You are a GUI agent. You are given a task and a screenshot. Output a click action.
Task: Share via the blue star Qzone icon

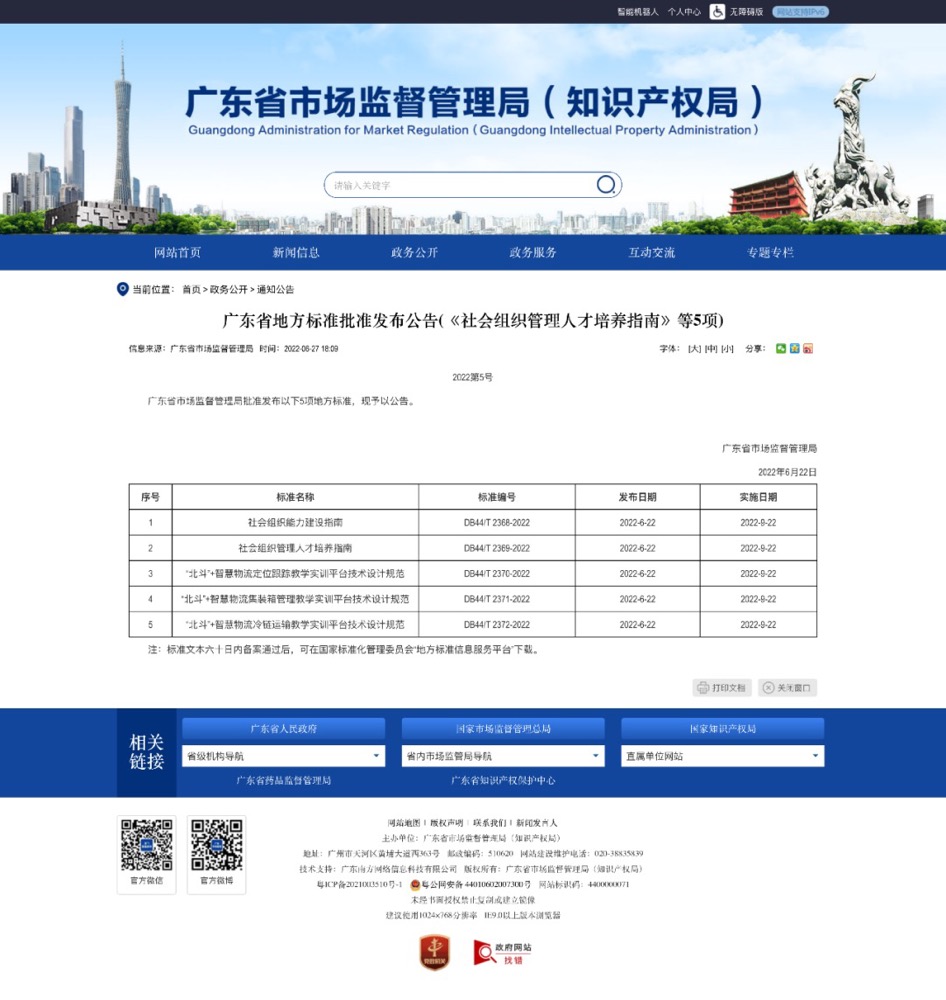(x=794, y=349)
